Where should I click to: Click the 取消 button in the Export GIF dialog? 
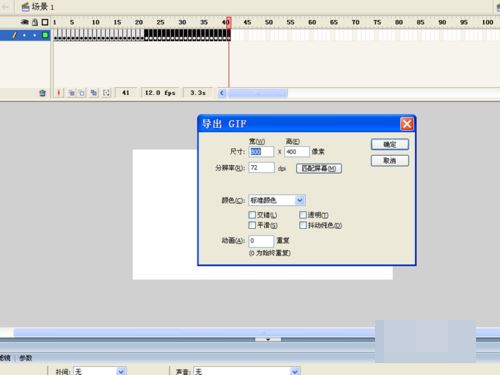(390, 161)
